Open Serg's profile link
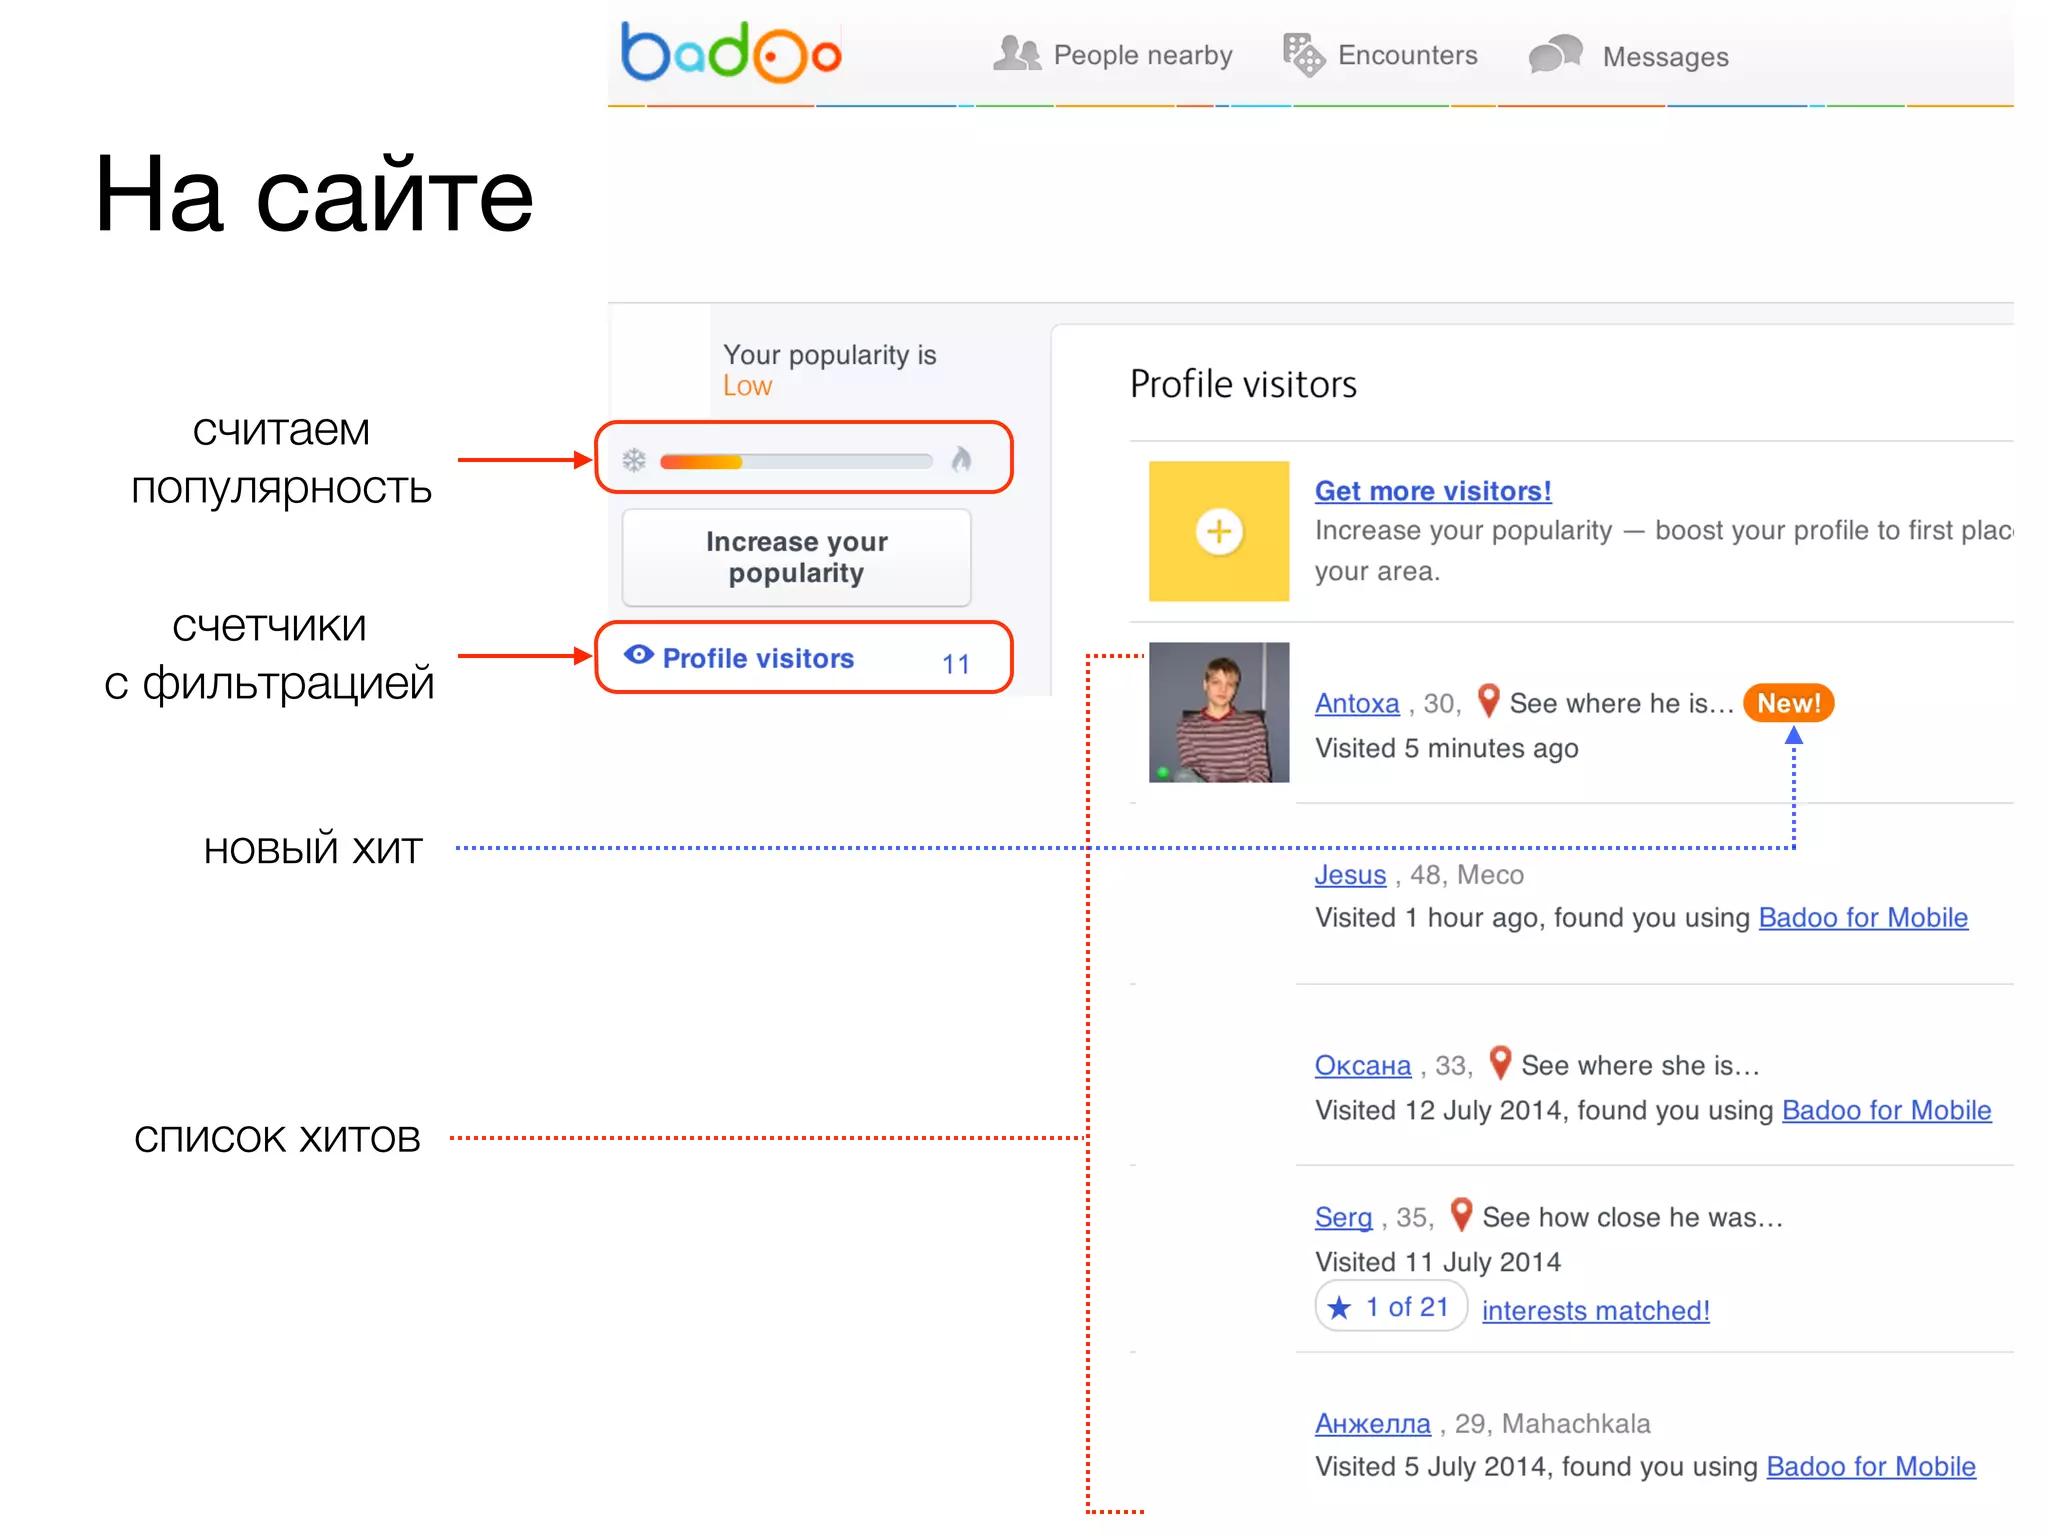Viewport: 2048px width, 1536px height. pos(1343,1217)
